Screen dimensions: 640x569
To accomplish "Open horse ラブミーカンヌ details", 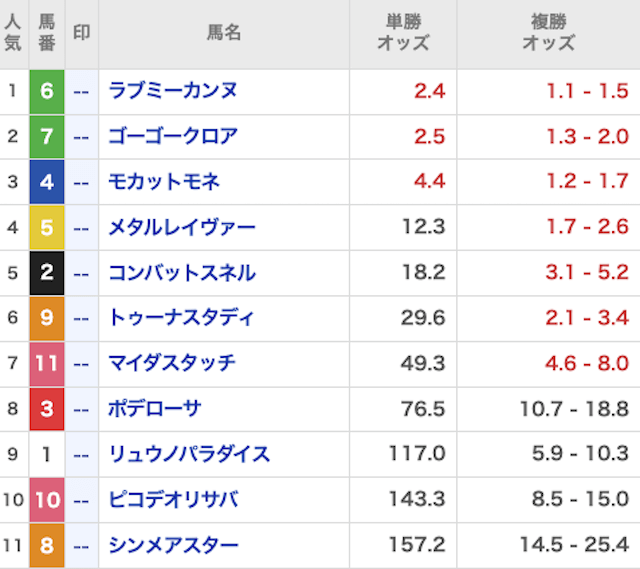I will pos(173,91).
